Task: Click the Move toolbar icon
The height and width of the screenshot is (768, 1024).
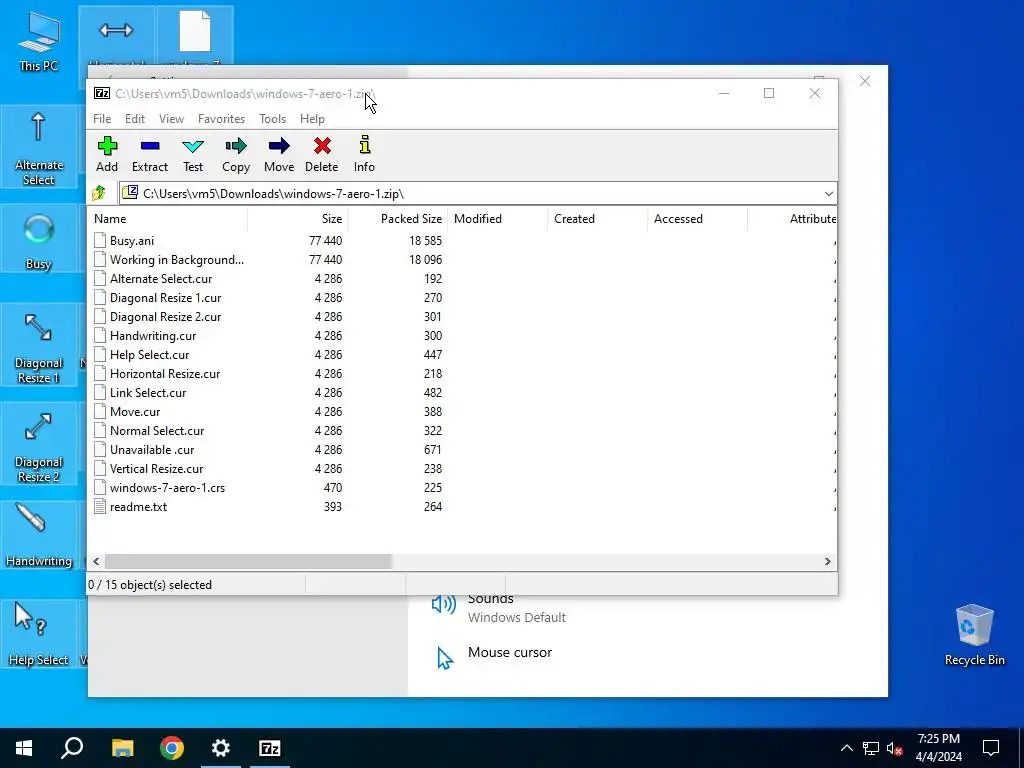Action: [x=279, y=155]
